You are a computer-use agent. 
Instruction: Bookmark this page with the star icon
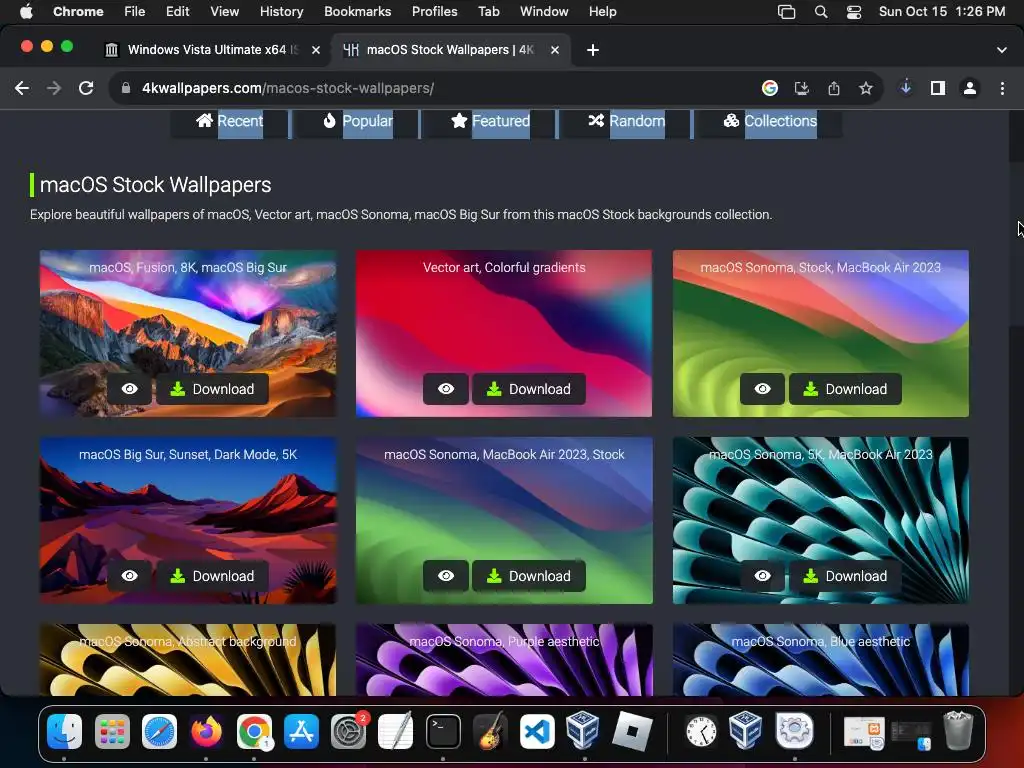click(866, 88)
